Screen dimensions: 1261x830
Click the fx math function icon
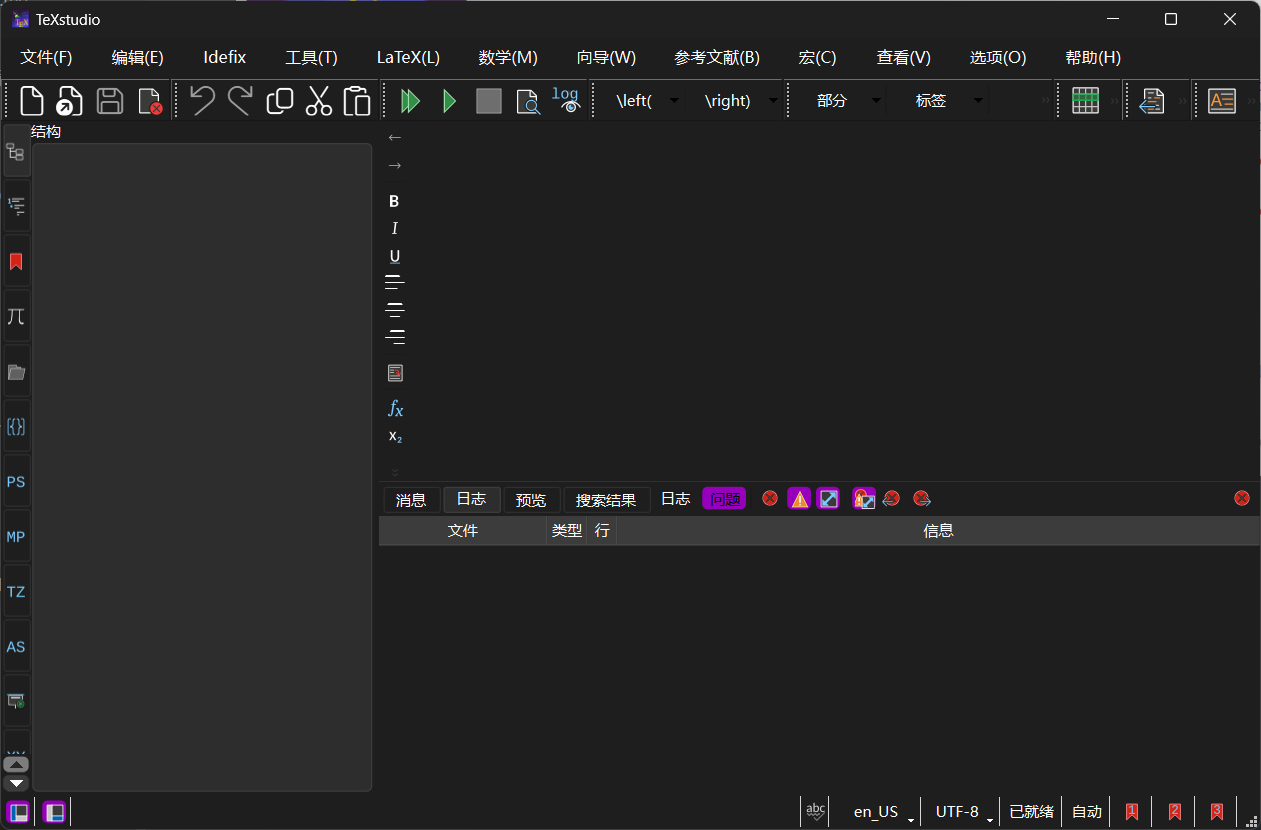pos(395,409)
